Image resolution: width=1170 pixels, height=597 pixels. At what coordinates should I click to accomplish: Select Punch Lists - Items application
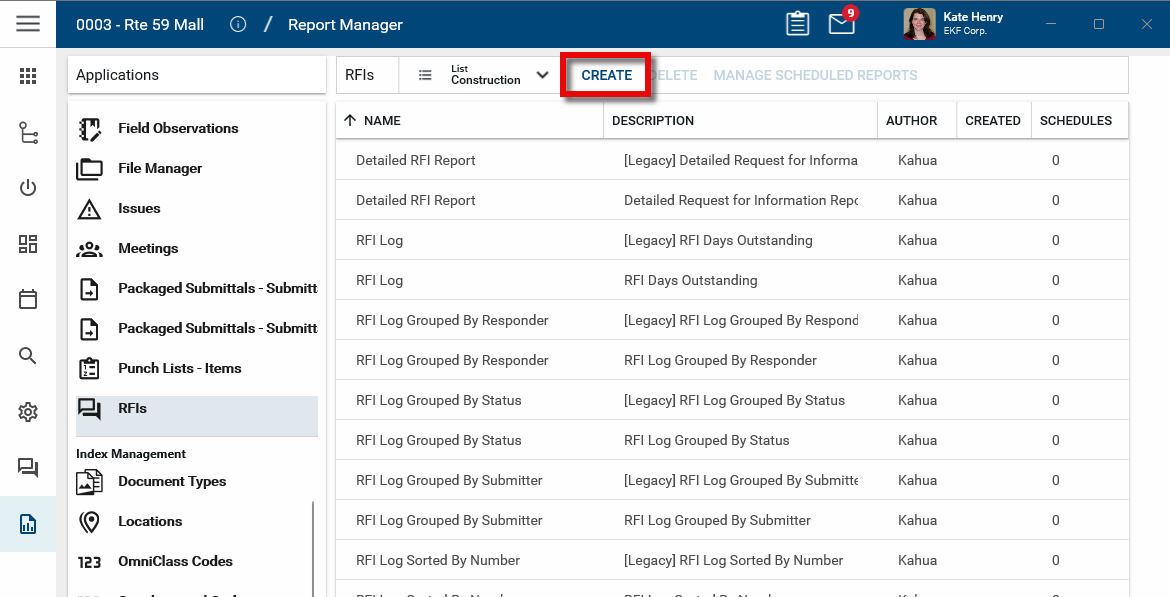[179, 368]
